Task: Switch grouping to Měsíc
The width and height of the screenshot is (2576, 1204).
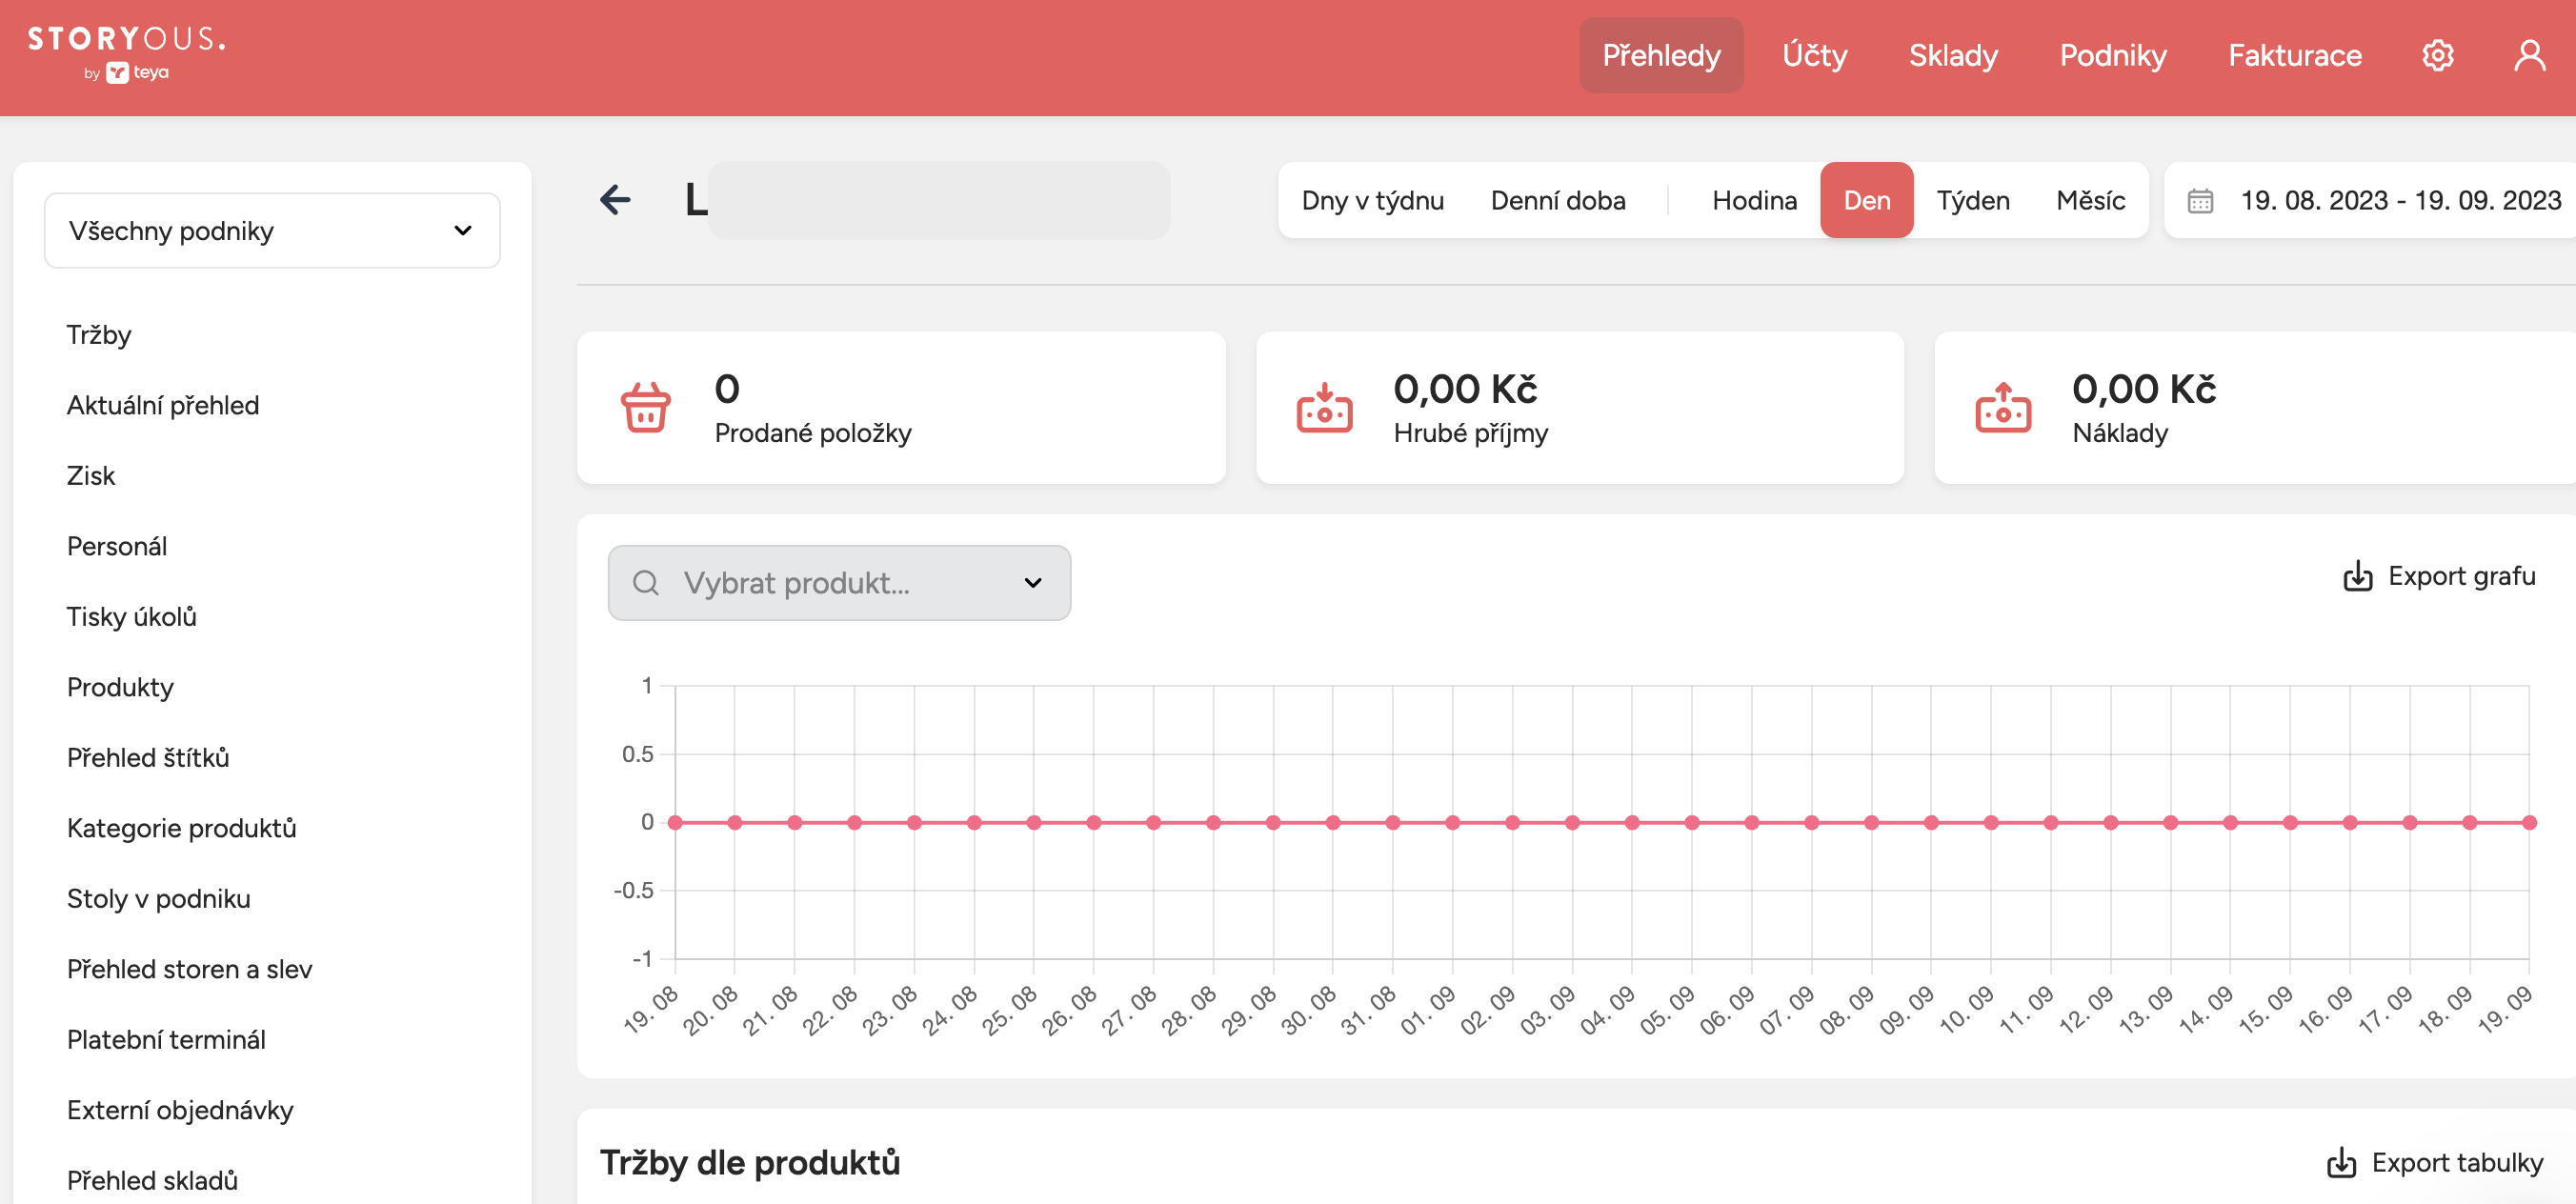Action: click(x=2090, y=200)
